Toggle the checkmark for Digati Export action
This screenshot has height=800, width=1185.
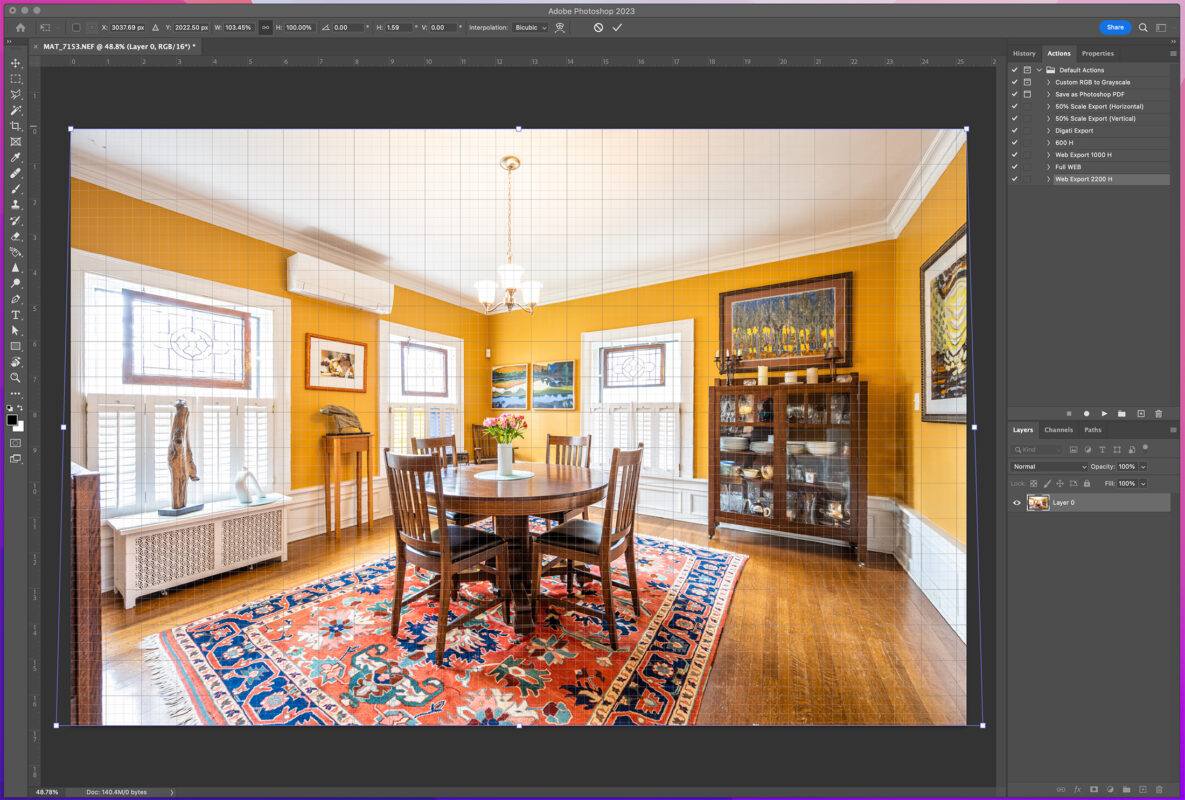1014,131
